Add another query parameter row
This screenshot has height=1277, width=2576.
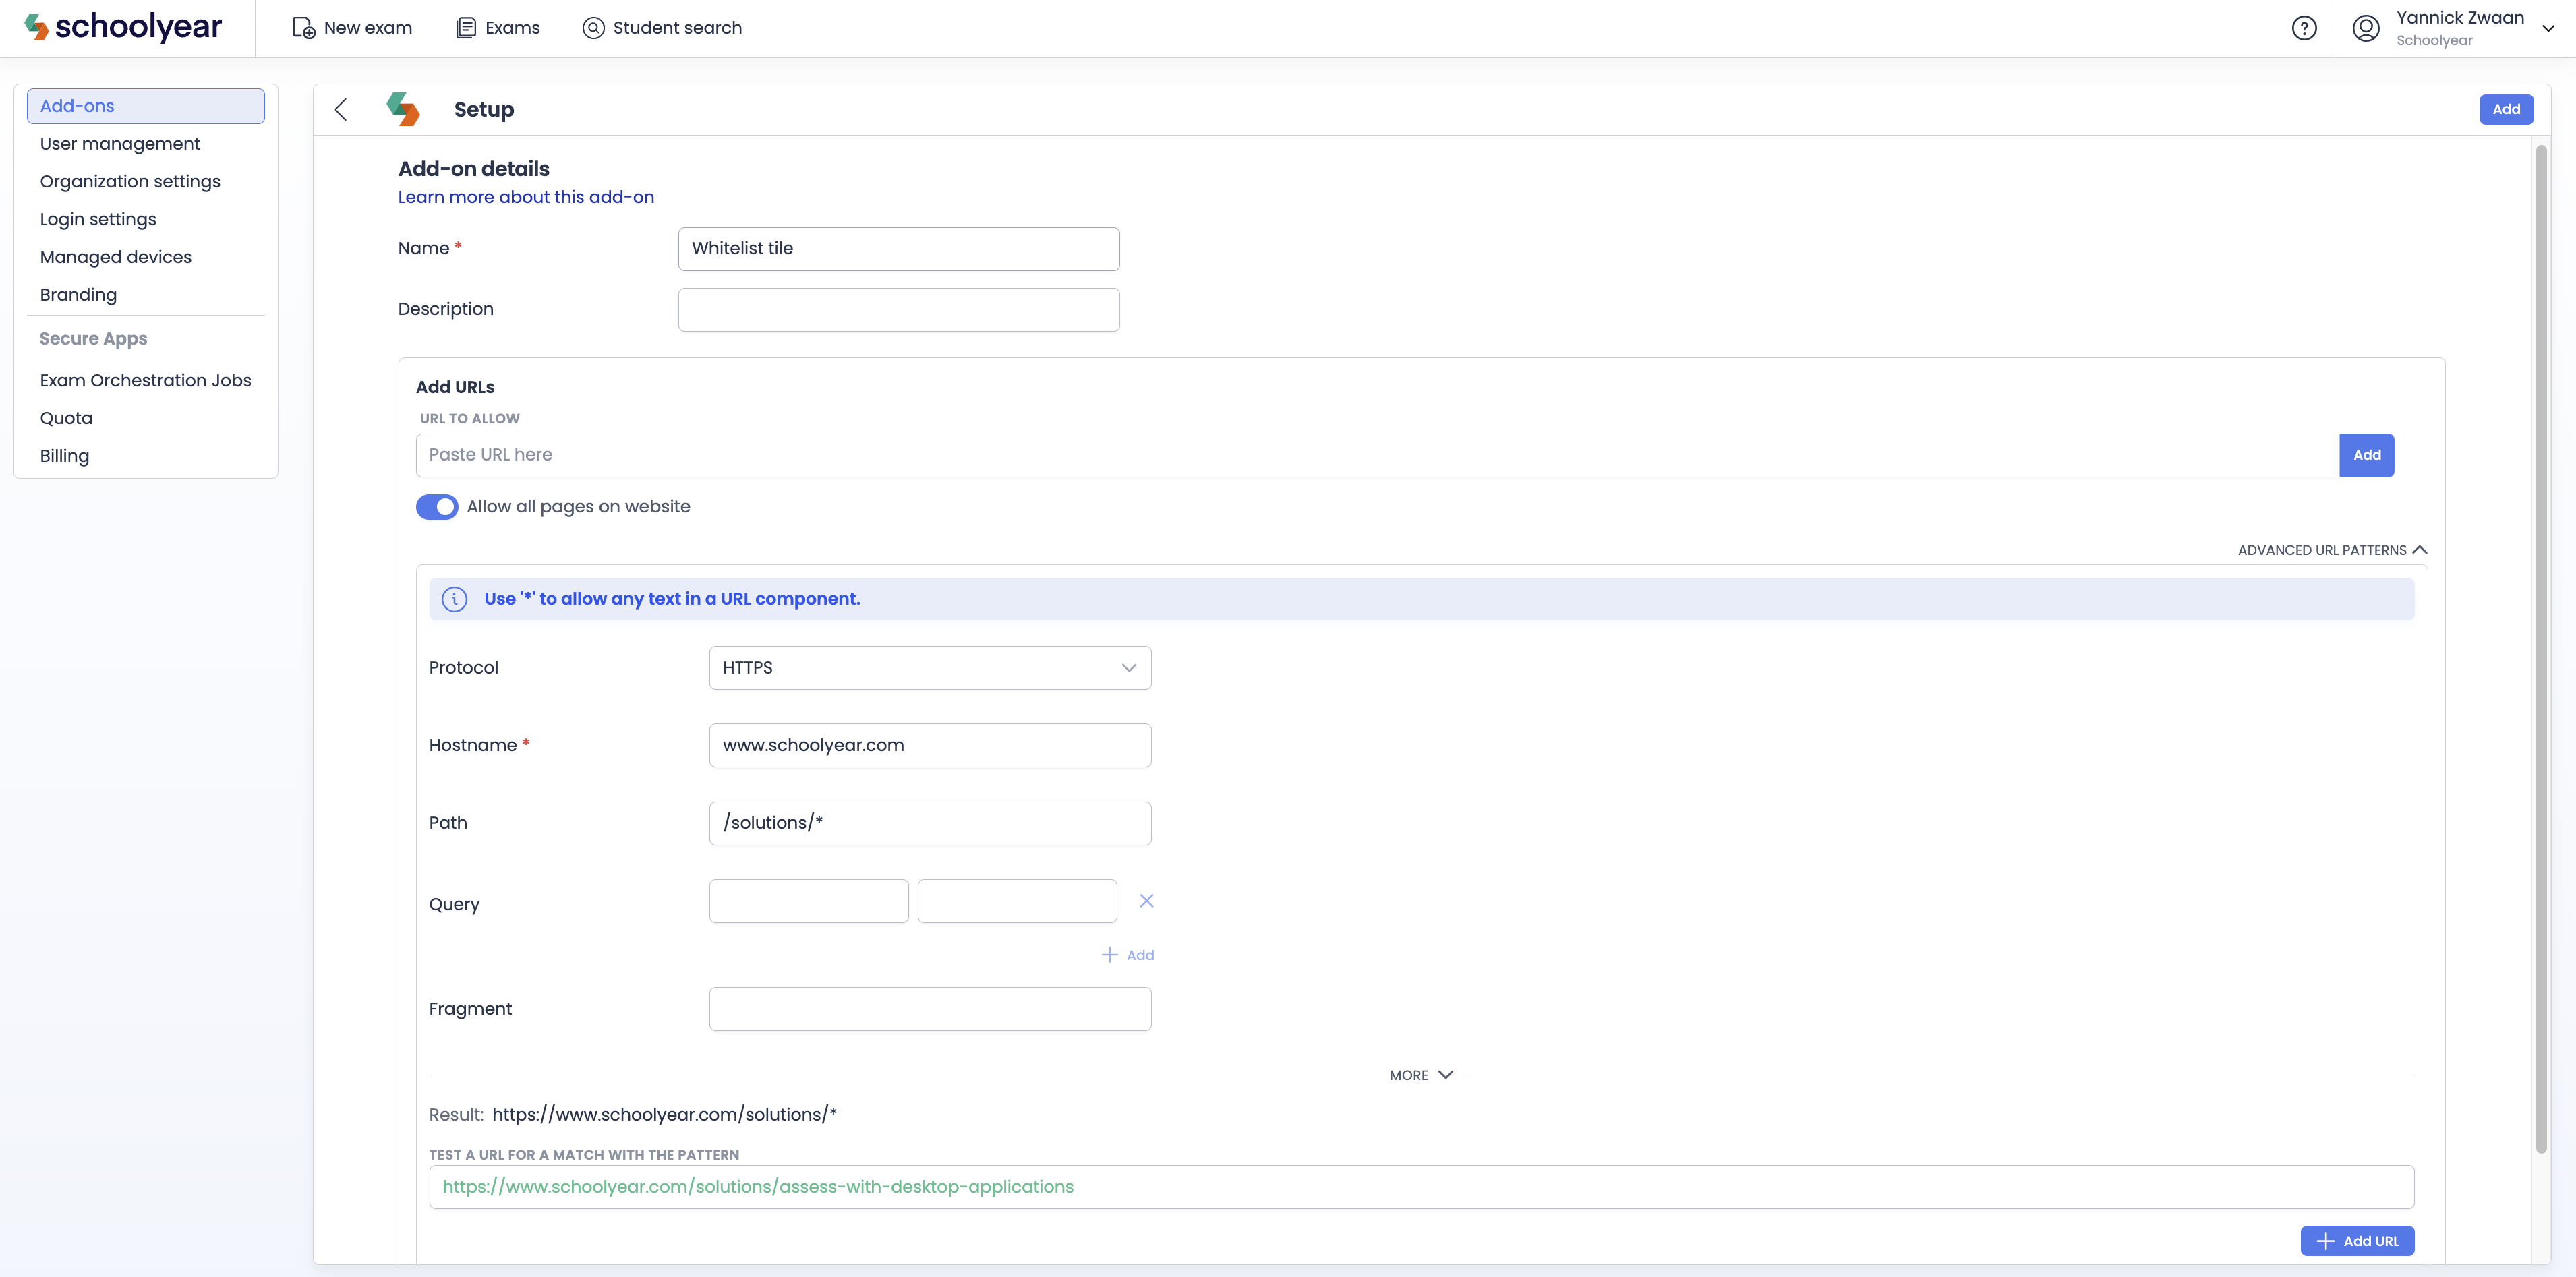click(x=1128, y=955)
